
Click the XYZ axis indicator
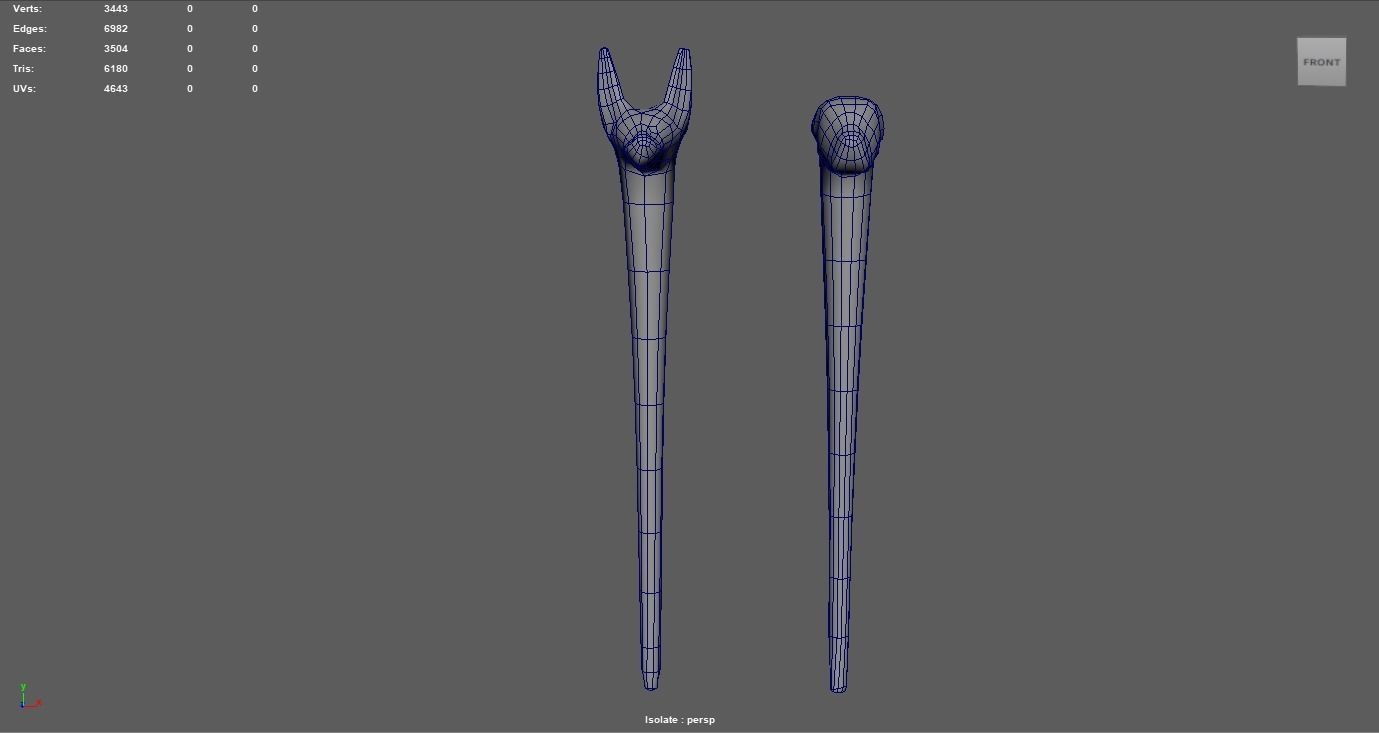click(30, 696)
